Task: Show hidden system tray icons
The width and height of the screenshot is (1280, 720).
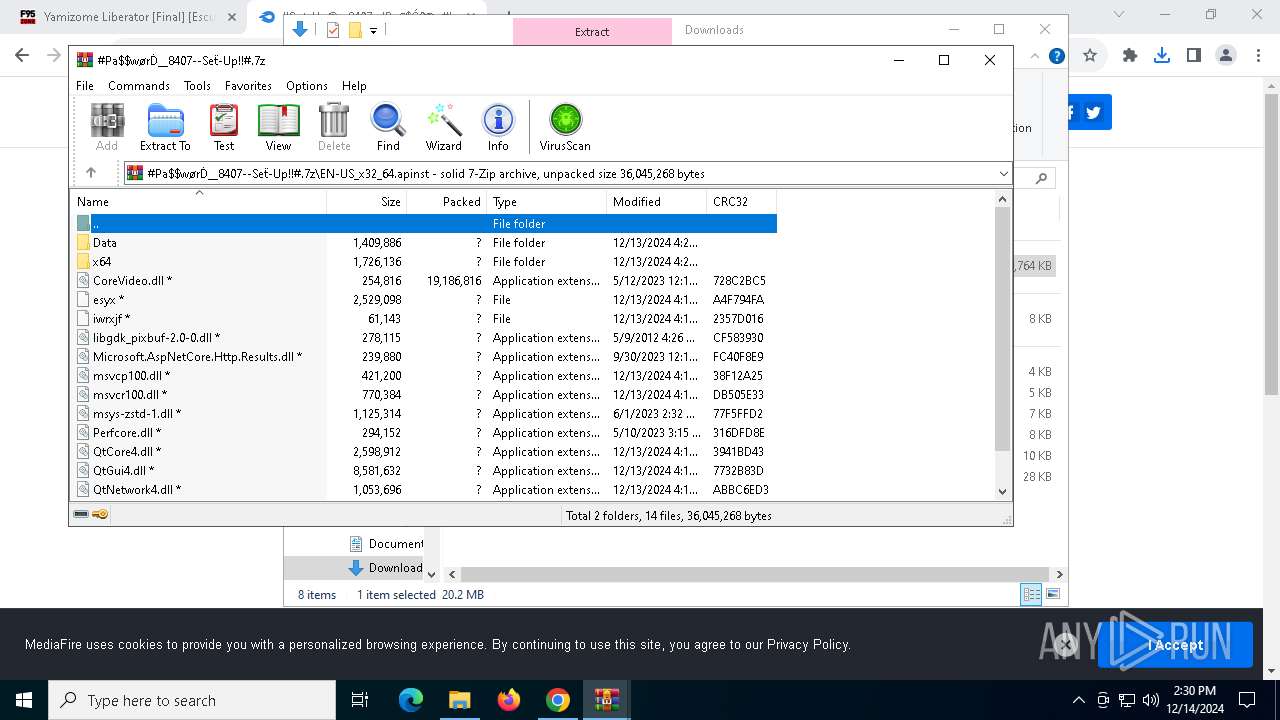Action: coord(1078,700)
